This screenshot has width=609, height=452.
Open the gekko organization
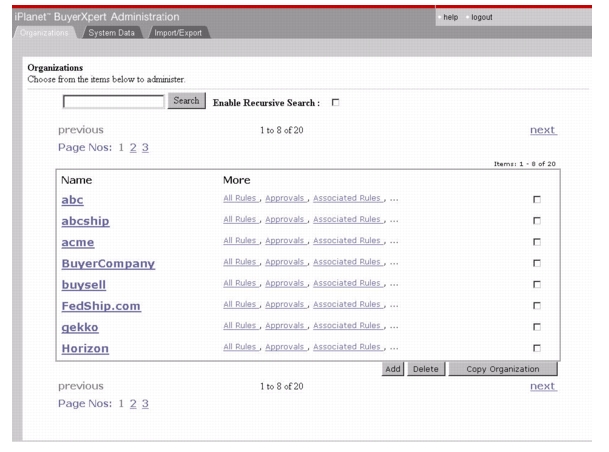pyautogui.click(x=80, y=327)
